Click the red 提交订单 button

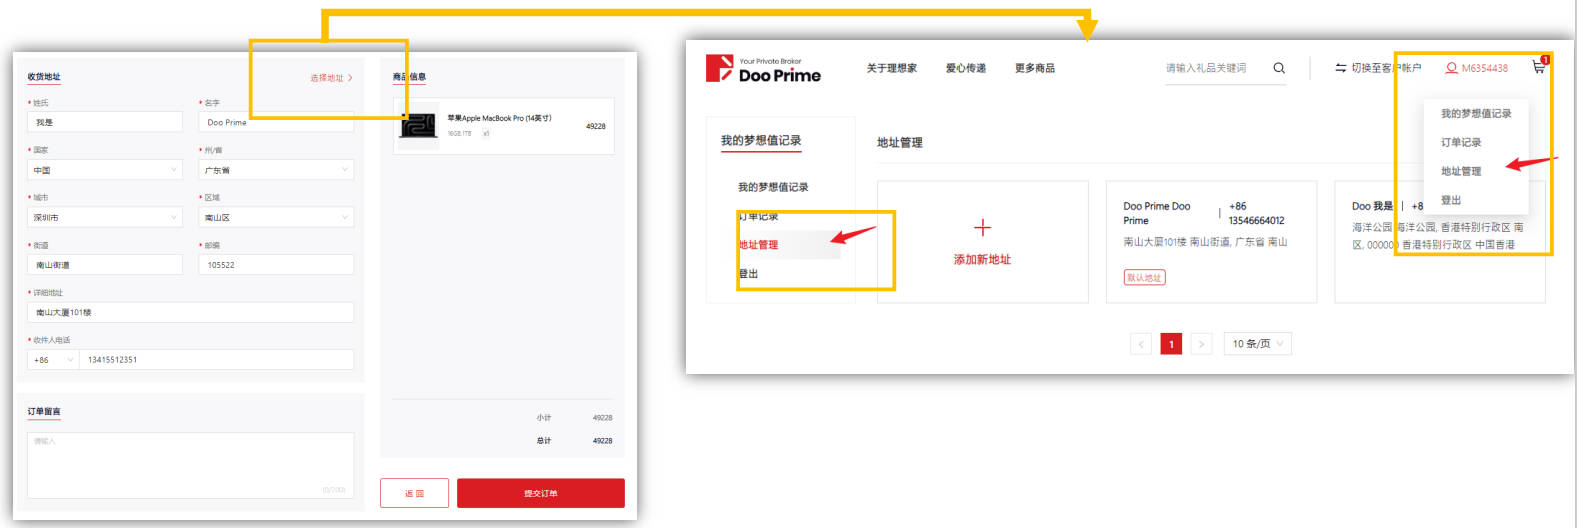tap(541, 493)
